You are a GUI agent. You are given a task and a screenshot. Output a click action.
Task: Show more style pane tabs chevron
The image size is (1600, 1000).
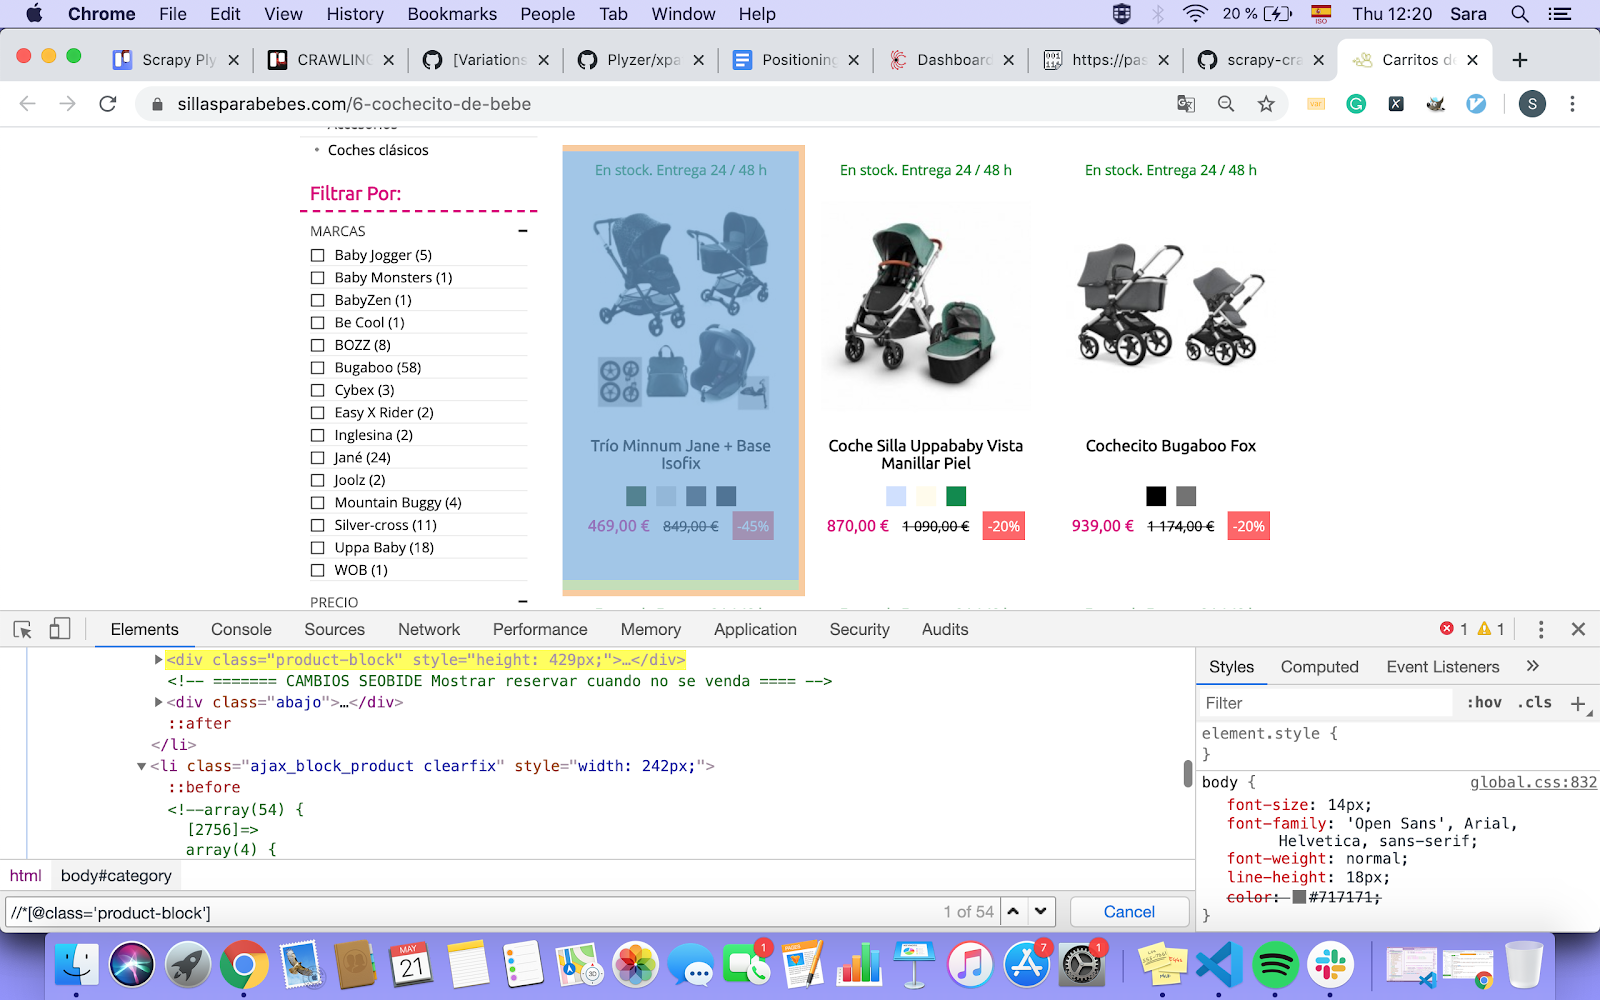click(1533, 666)
